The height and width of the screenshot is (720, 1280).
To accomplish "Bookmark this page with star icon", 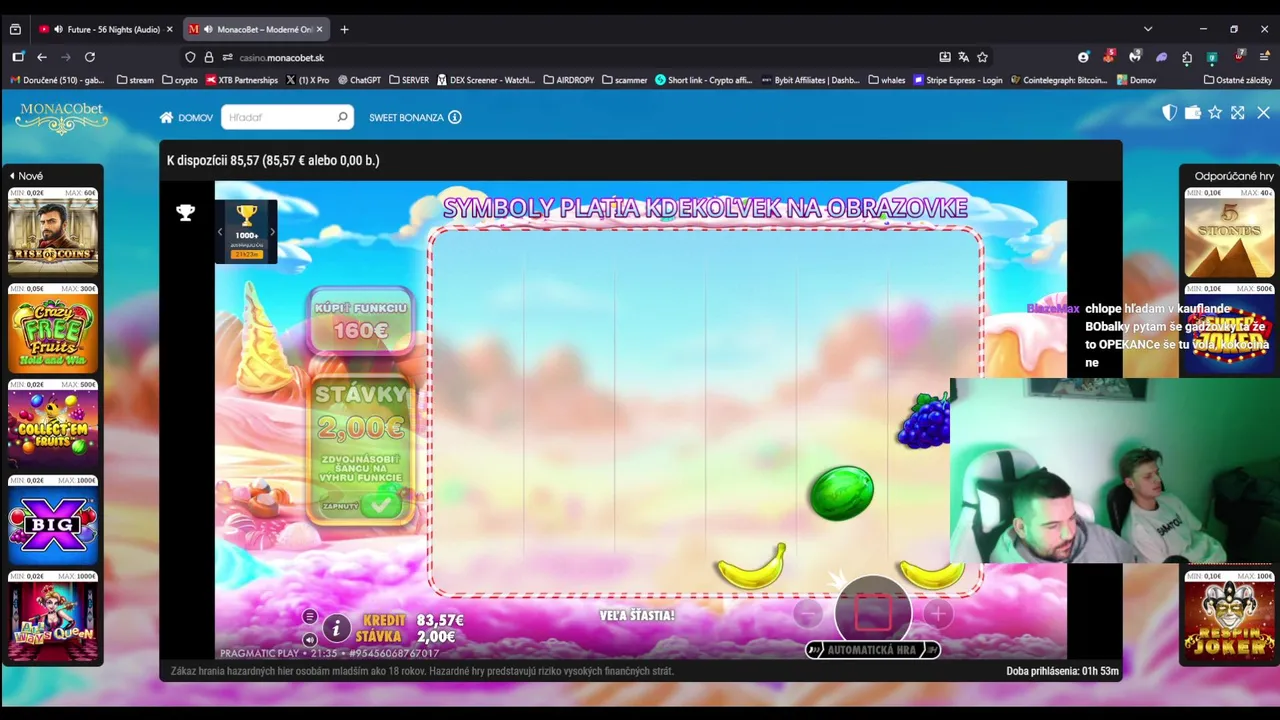I will (x=983, y=57).
